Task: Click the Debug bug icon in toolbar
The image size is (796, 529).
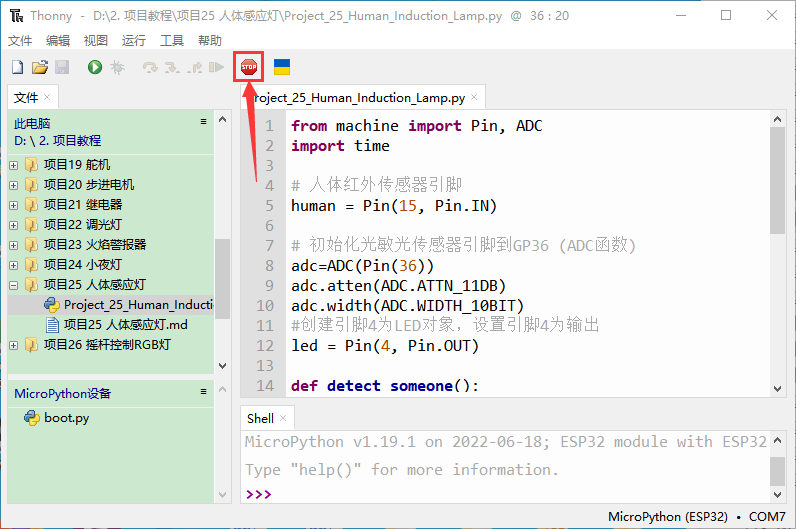Action: pos(117,67)
